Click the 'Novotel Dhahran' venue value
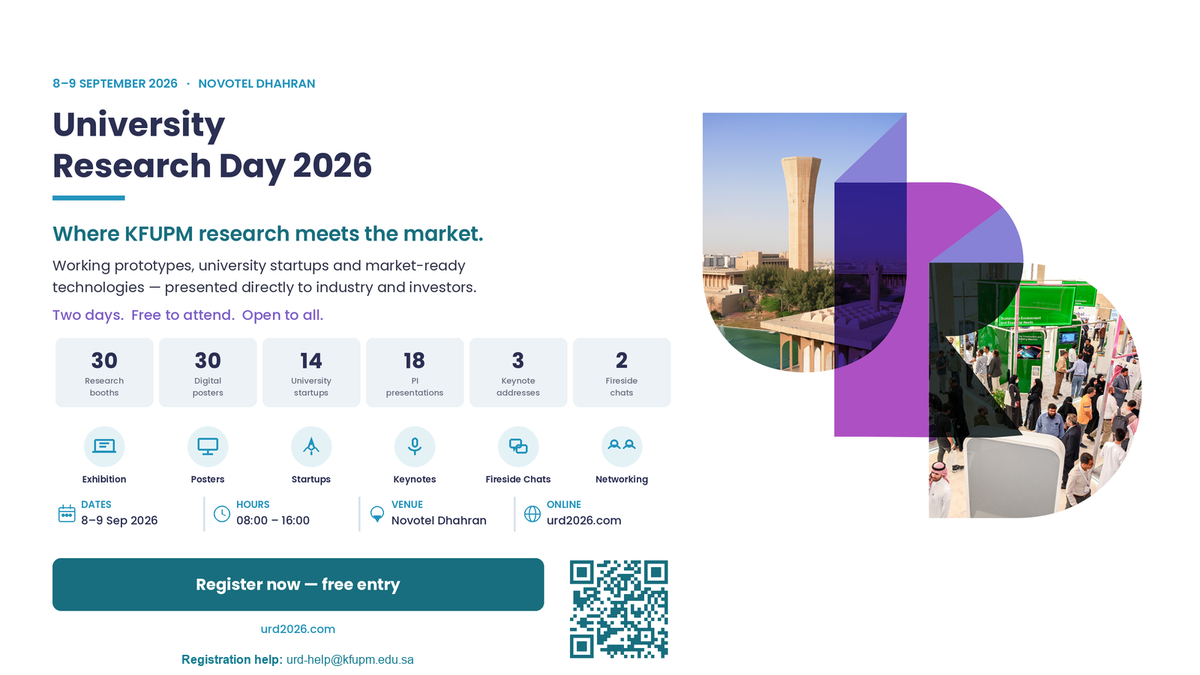The height and width of the screenshot is (675, 1200). pos(439,520)
